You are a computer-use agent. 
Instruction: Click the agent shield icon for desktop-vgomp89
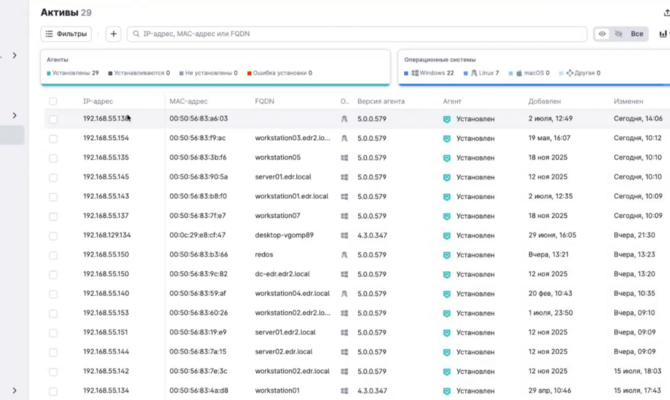pos(447,236)
